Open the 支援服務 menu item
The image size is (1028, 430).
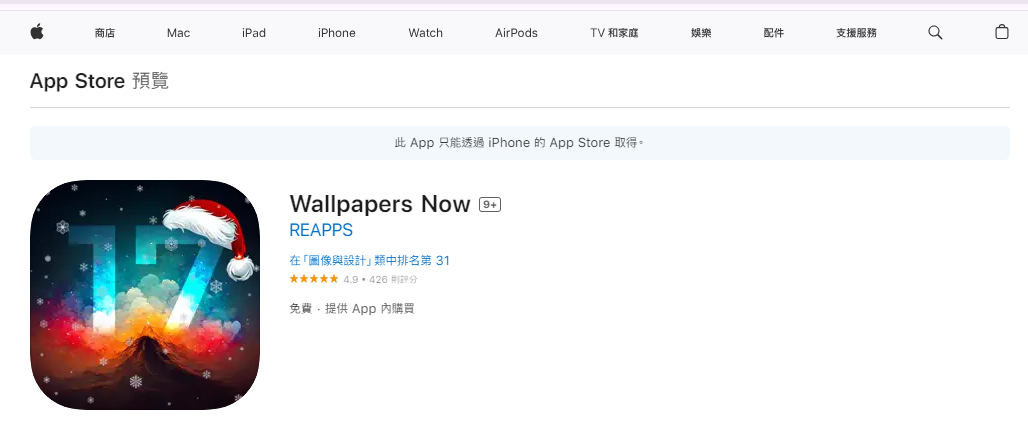[856, 33]
